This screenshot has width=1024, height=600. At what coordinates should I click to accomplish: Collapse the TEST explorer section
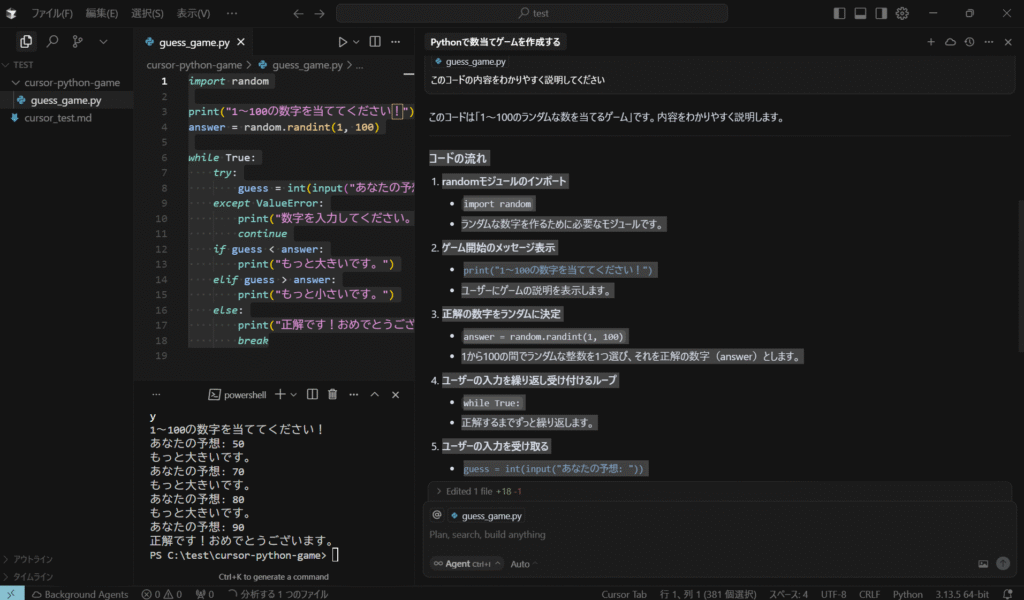67,65
